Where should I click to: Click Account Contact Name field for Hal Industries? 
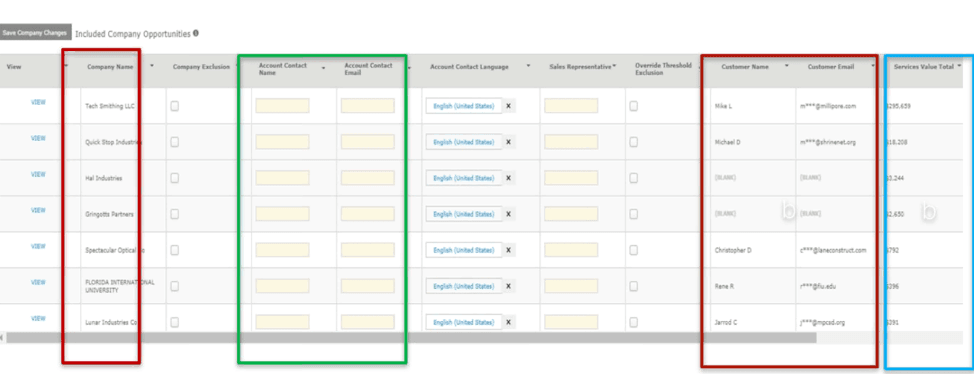(282, 178)
